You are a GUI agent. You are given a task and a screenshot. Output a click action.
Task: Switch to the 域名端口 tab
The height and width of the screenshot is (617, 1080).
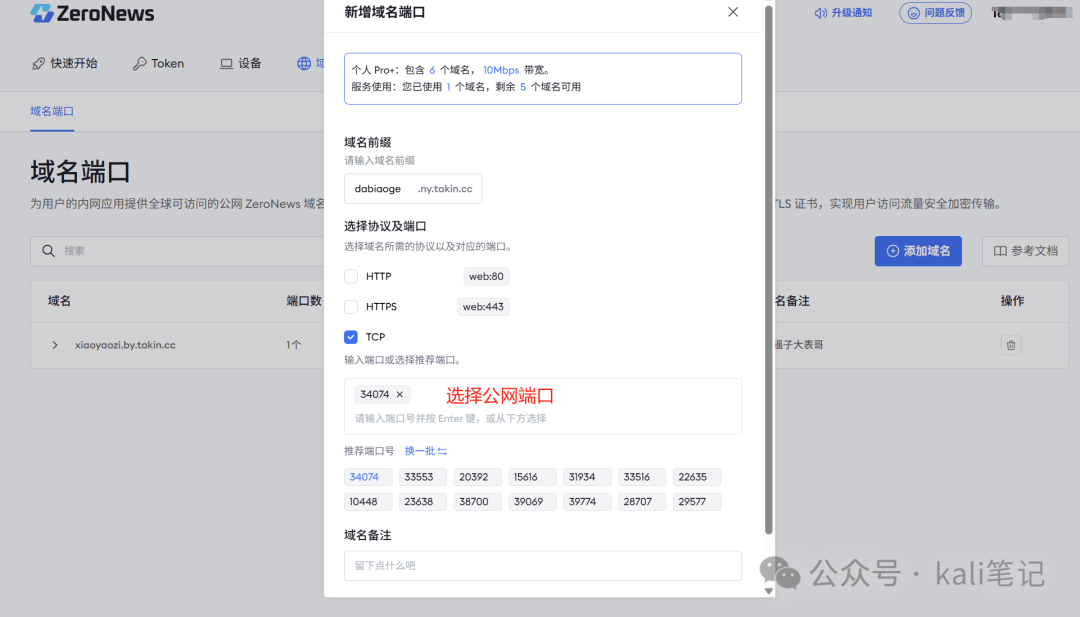pyautogui.click(x=51, y=111)
